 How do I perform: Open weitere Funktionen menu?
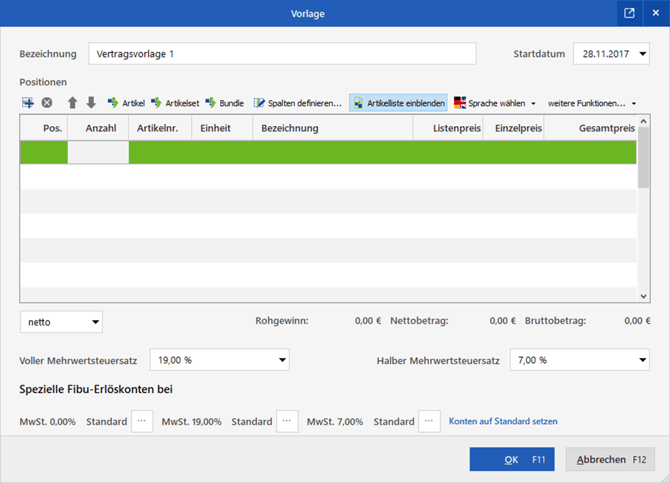tap(592, 103)
